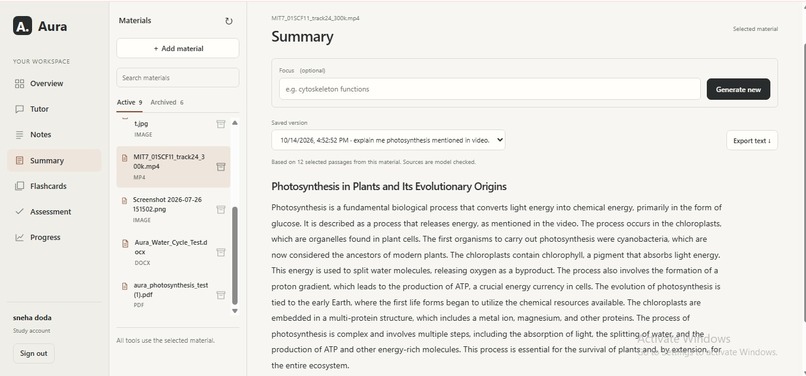Image resolution: width=806 pixels, height=376 pixels.
Task: Click the Progress chart icon
Action: click(20, 238)
